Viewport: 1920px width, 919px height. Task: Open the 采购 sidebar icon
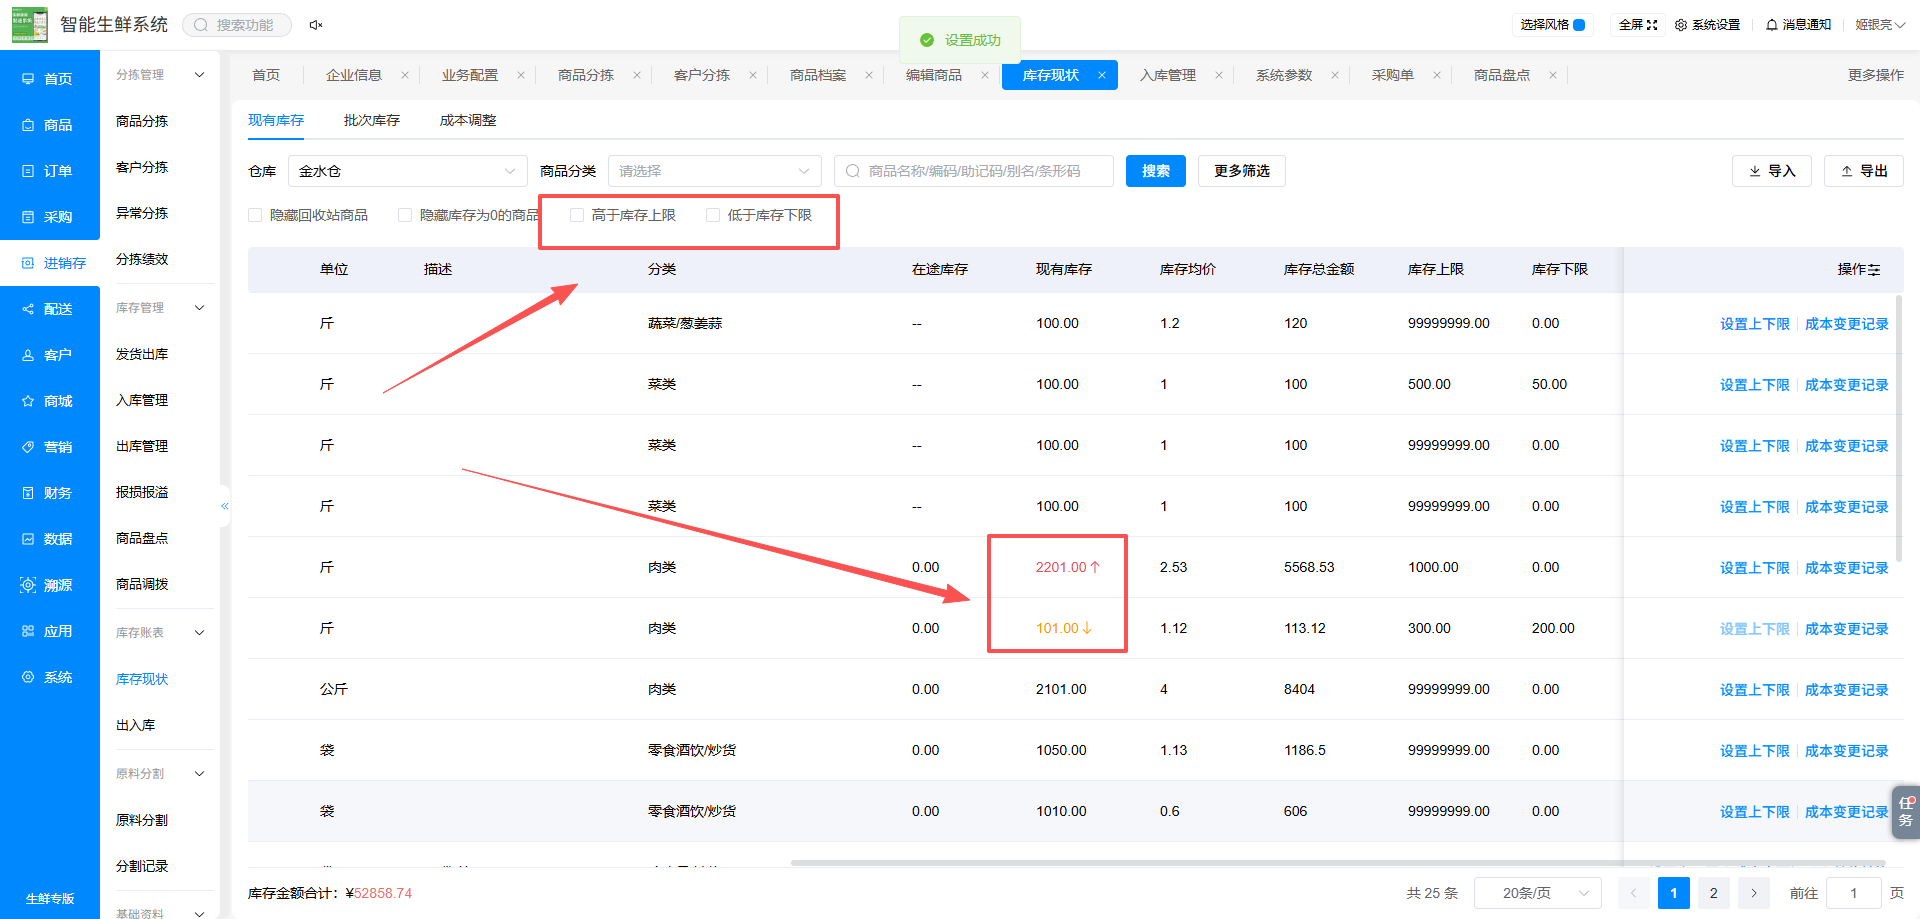28,217
